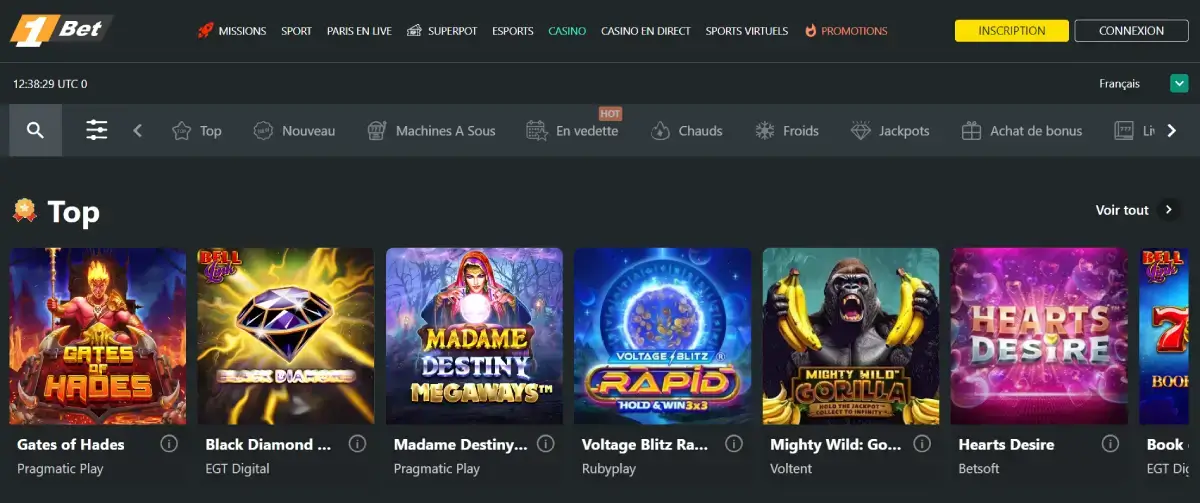
Task: Open the Casino menu item
Action: 567,31
